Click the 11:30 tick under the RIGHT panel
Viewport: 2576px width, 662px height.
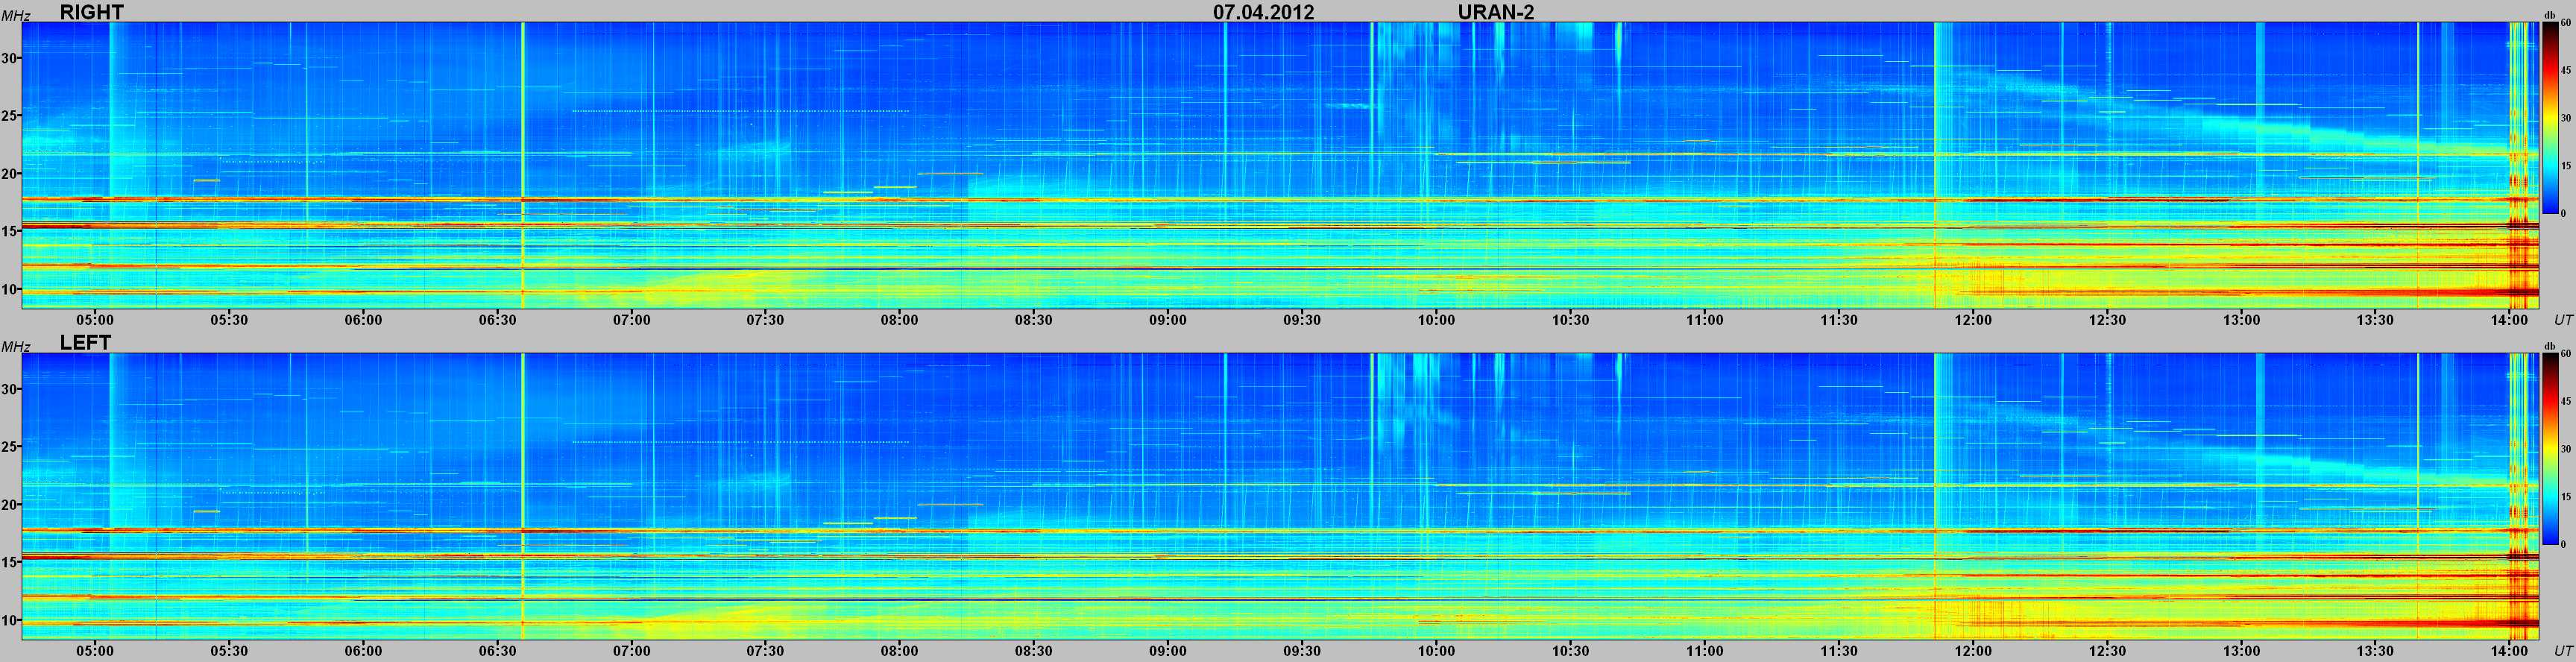tap(1839, 320)
